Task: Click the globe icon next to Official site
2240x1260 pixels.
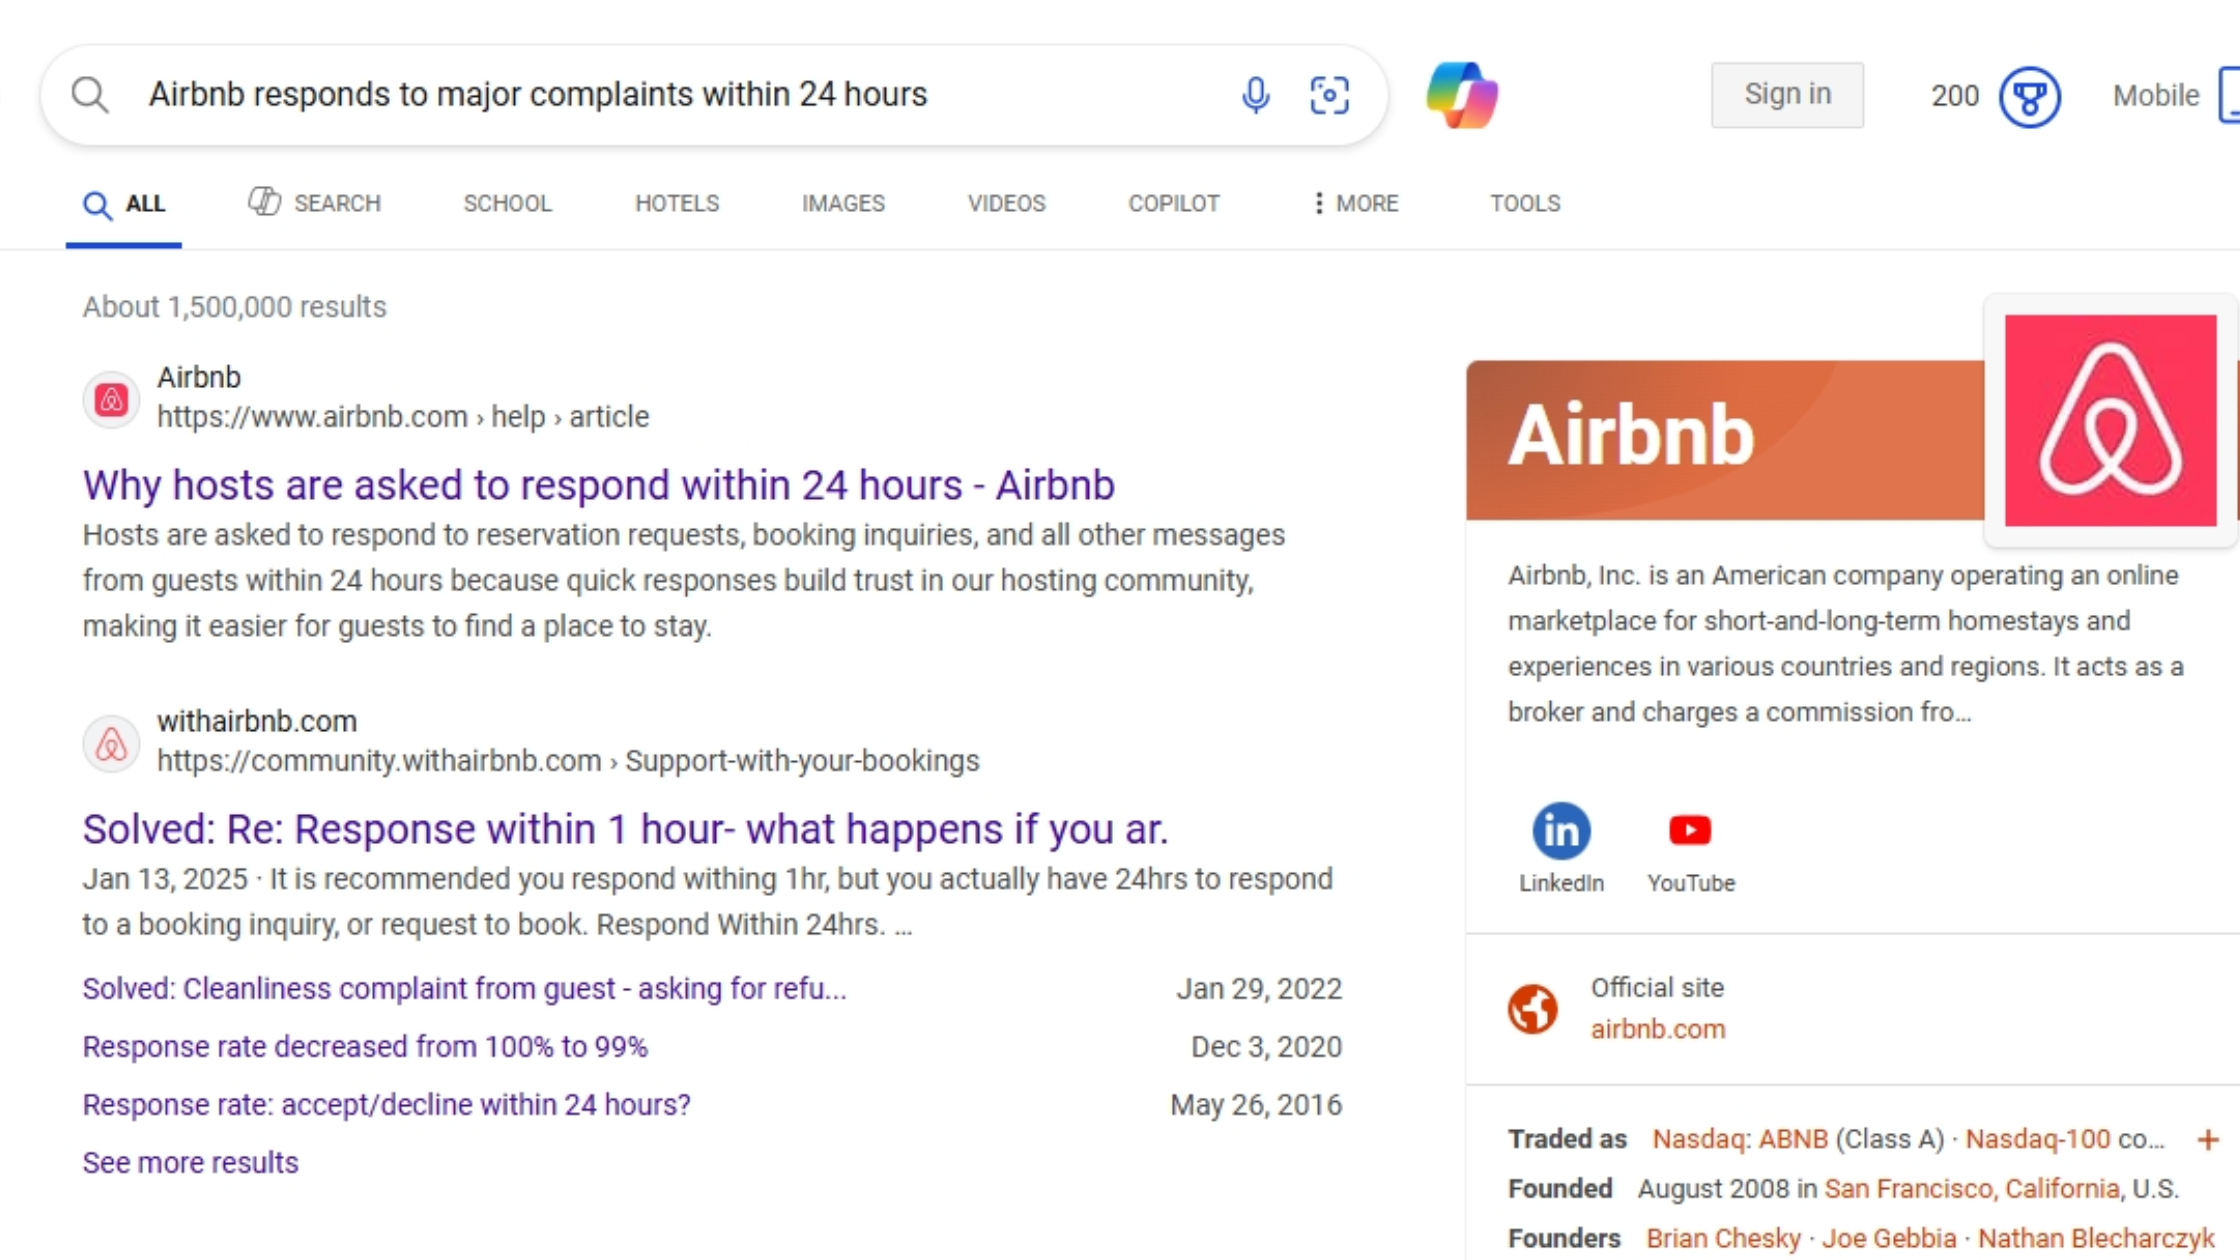Action: click(x=1532, y=1007)
